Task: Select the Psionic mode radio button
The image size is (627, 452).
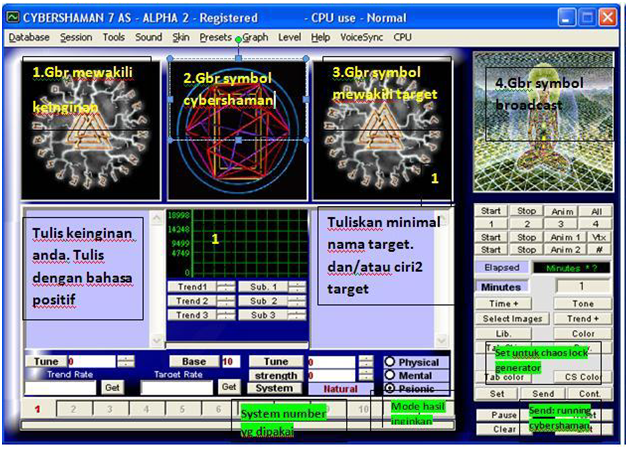Action: (390, 388)
